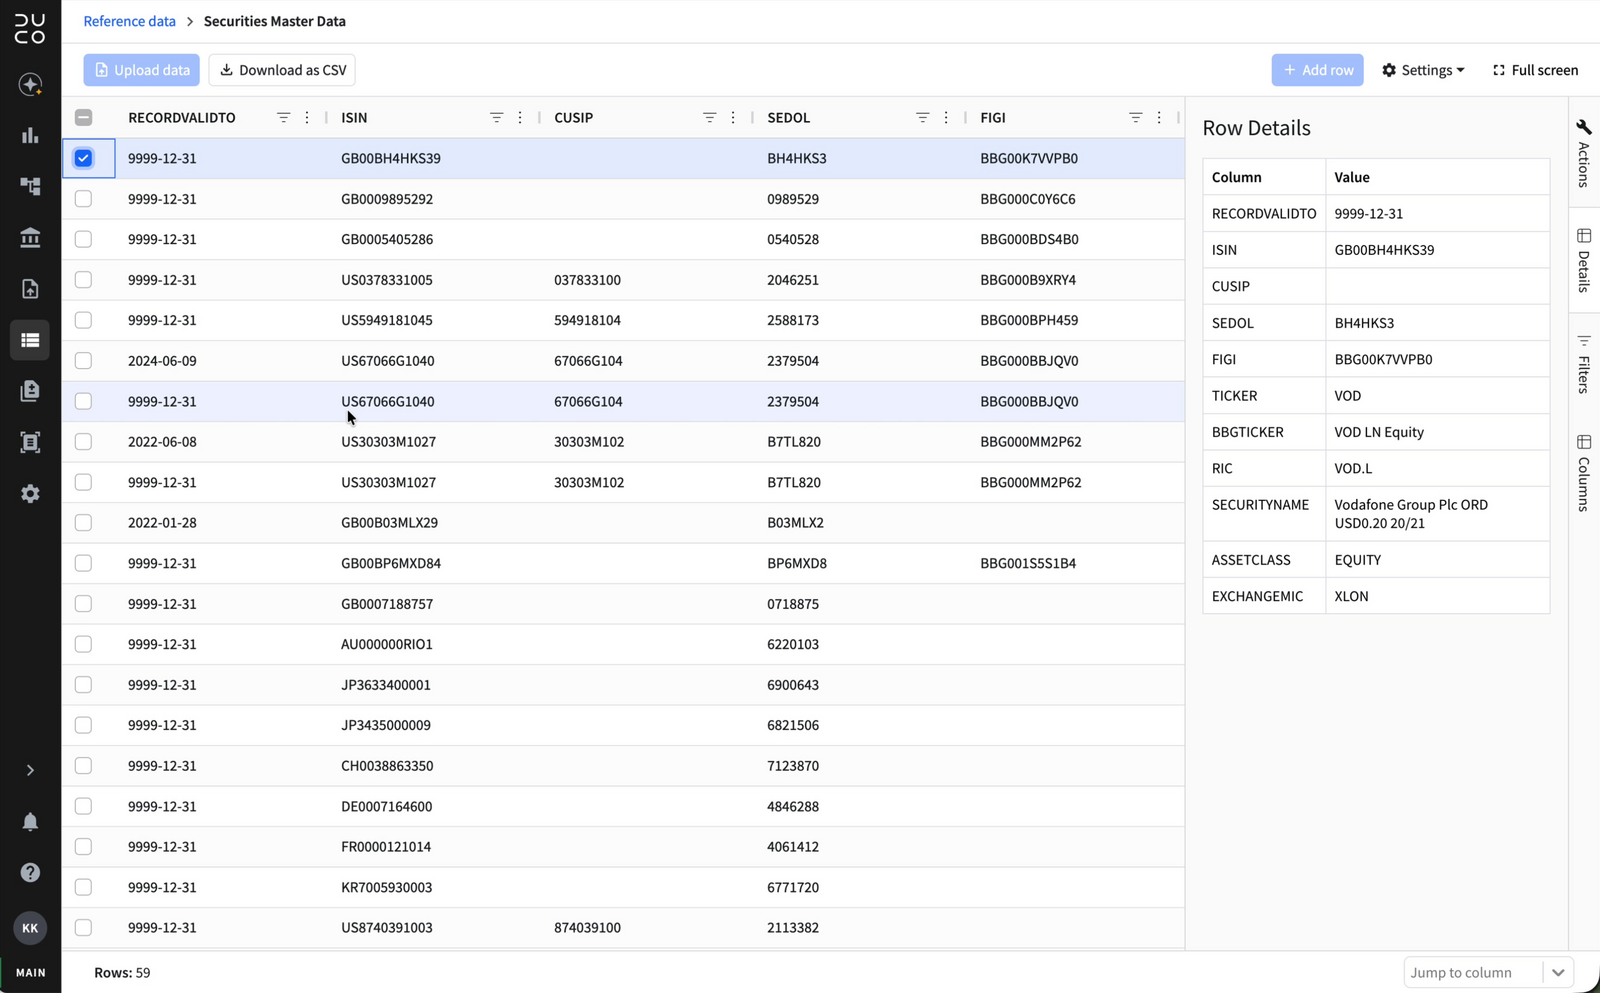Select the SEDOL cell 7123870

coord(793,766)
